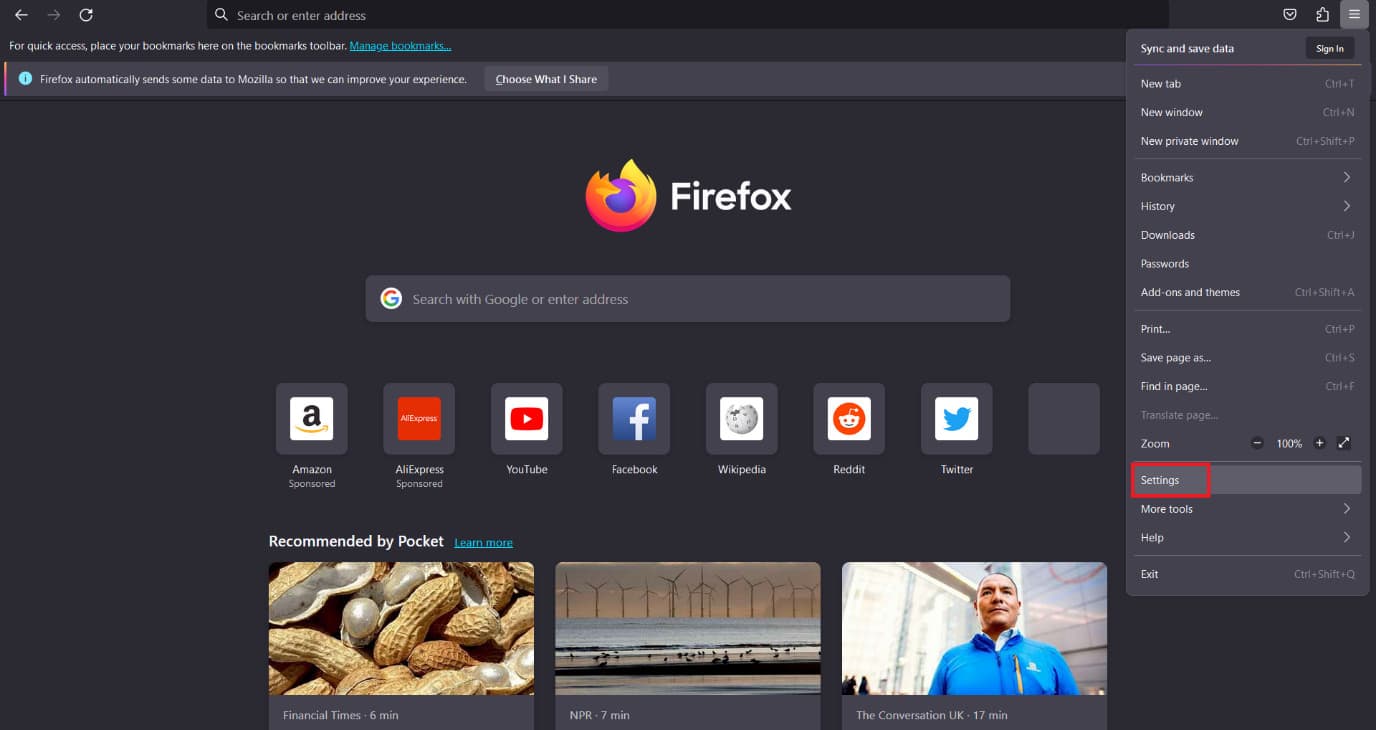Open the Manage bookmarks... link
Screen dimensions: 1376x730
400,46
